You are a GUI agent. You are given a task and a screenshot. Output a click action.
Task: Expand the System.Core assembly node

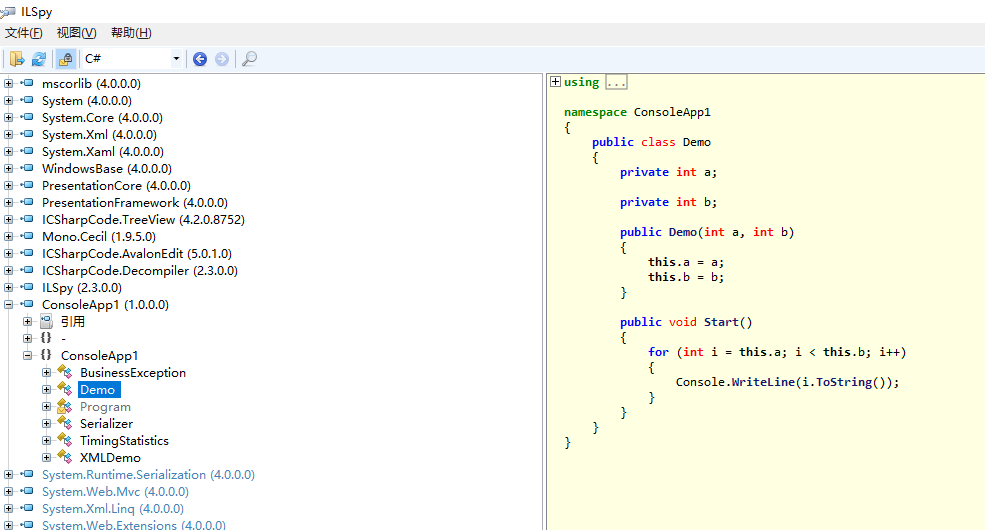coord(8,117)
